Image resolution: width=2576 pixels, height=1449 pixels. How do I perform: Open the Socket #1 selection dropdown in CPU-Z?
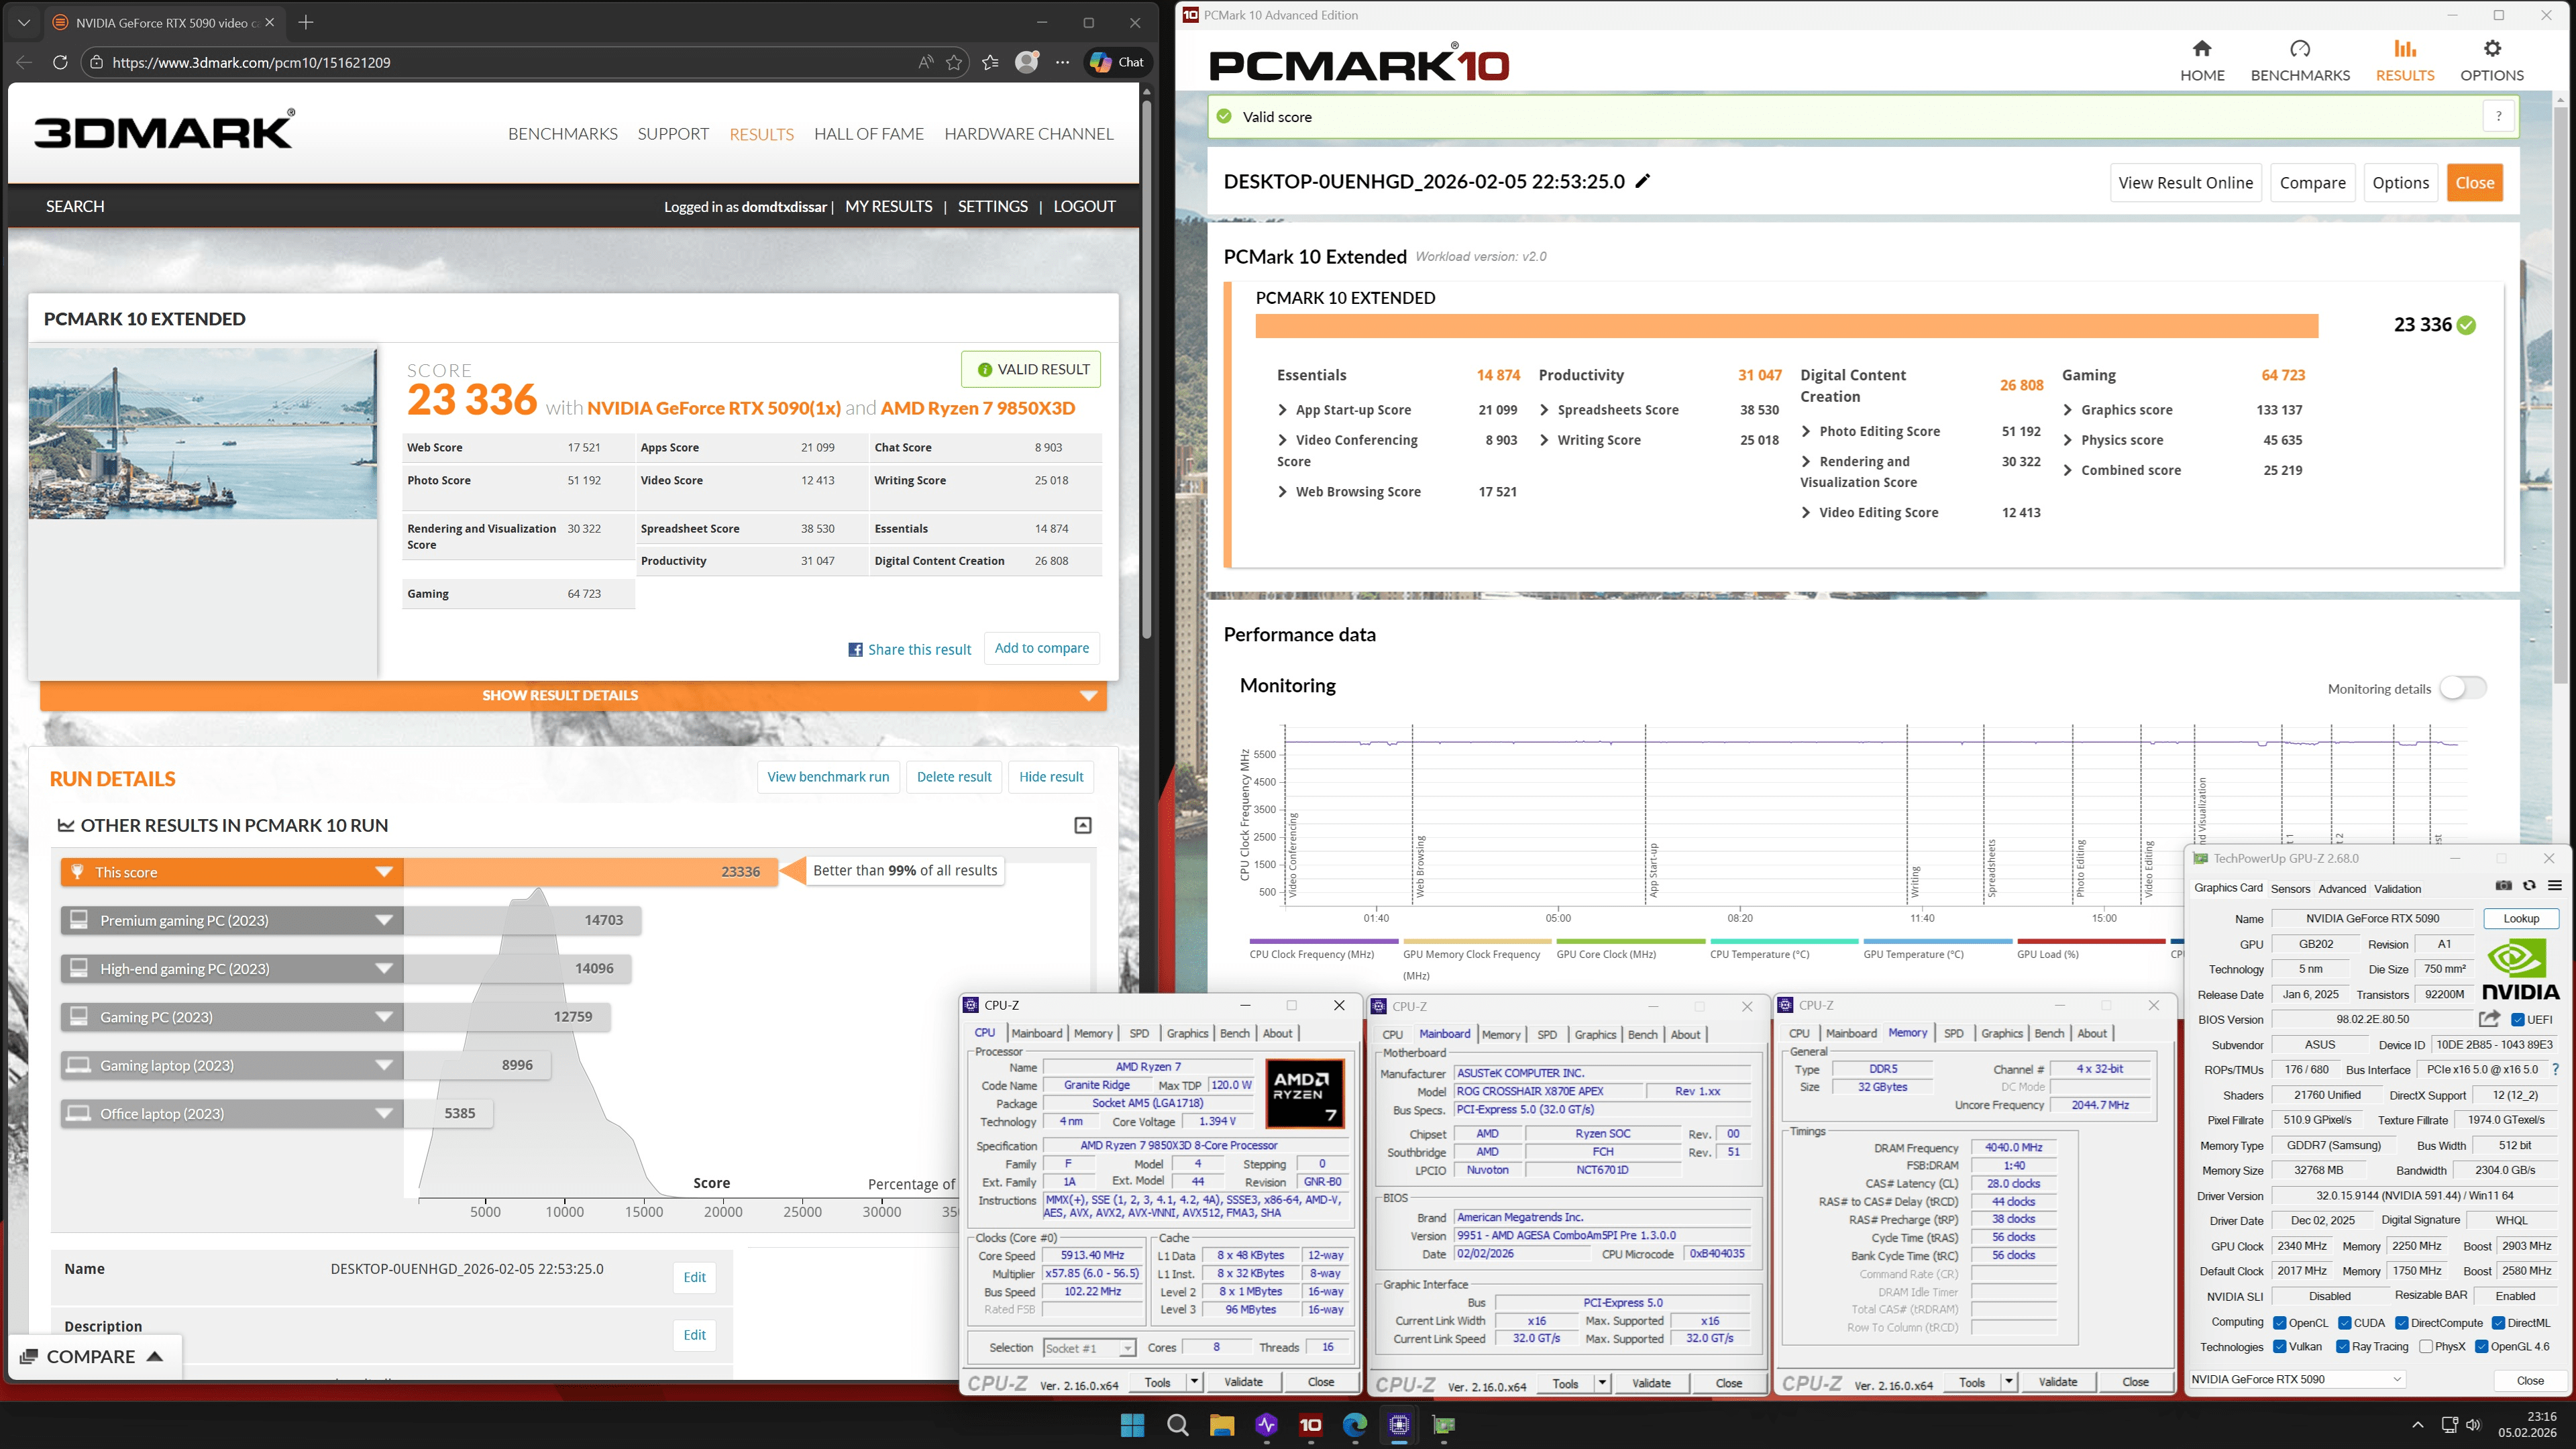(x=1089, y=1348)
